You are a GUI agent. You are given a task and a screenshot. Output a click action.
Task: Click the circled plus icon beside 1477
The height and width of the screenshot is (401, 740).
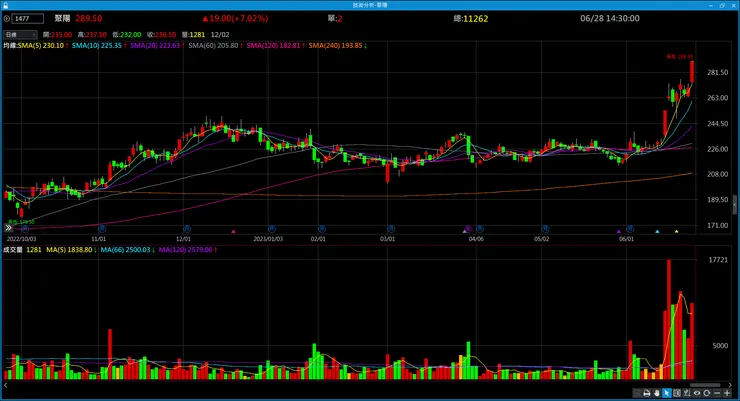click(x=7, y=19)
